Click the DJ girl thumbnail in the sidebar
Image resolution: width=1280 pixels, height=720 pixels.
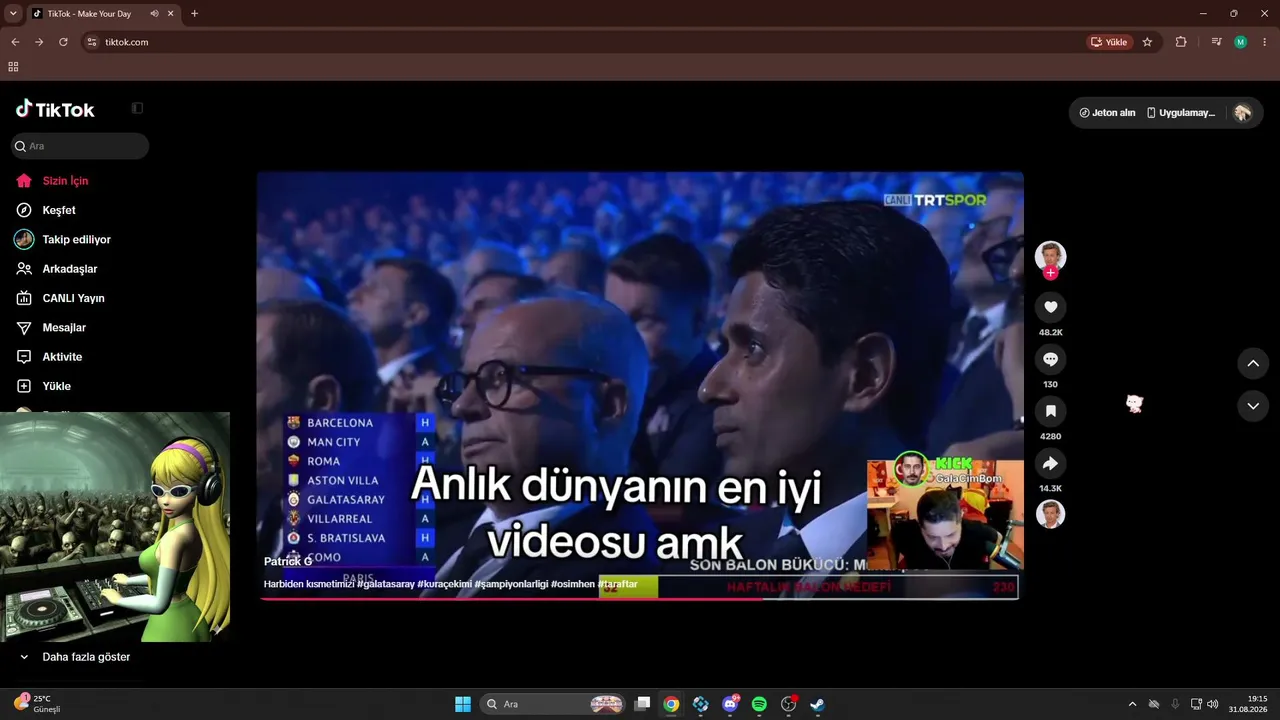click(115, 527)
